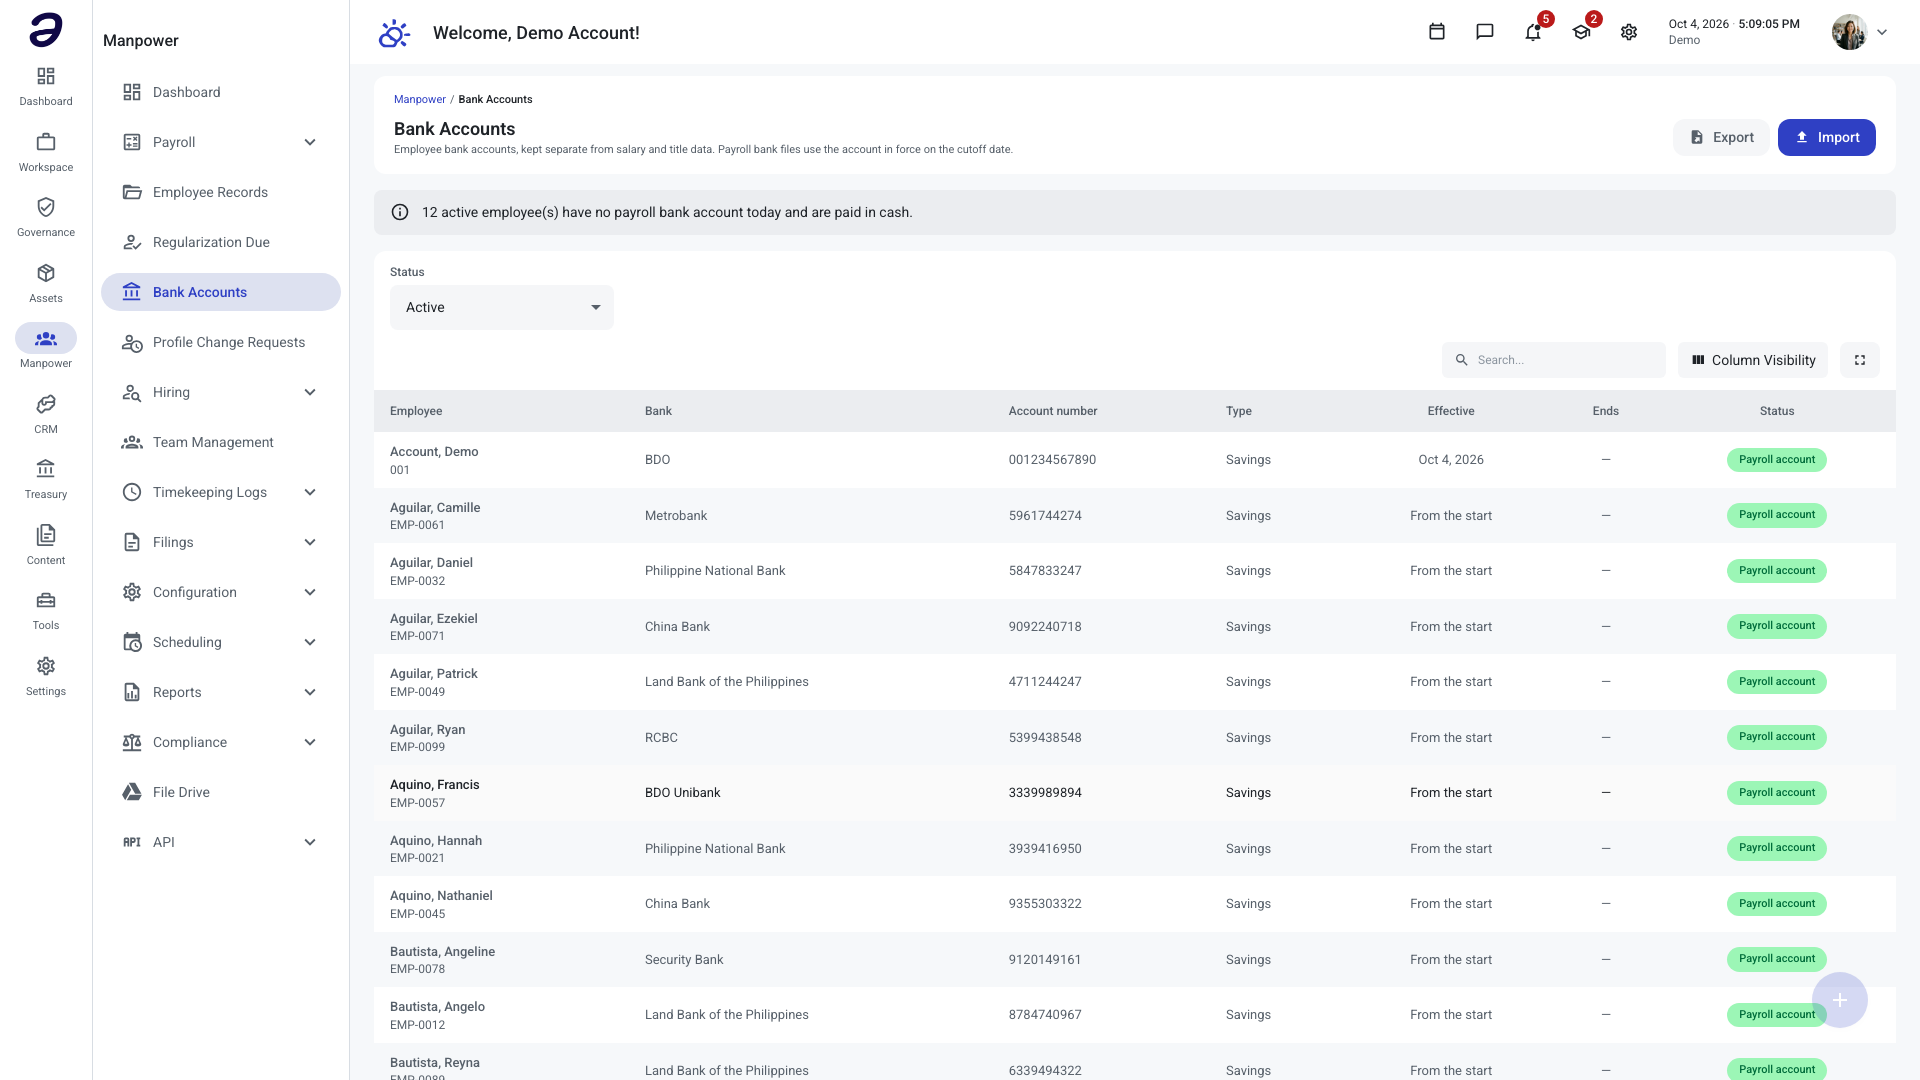The height and width of the screenshot is (1080, 1920).
Task: Open the notifications bell icon
Action: point(1533,32)
